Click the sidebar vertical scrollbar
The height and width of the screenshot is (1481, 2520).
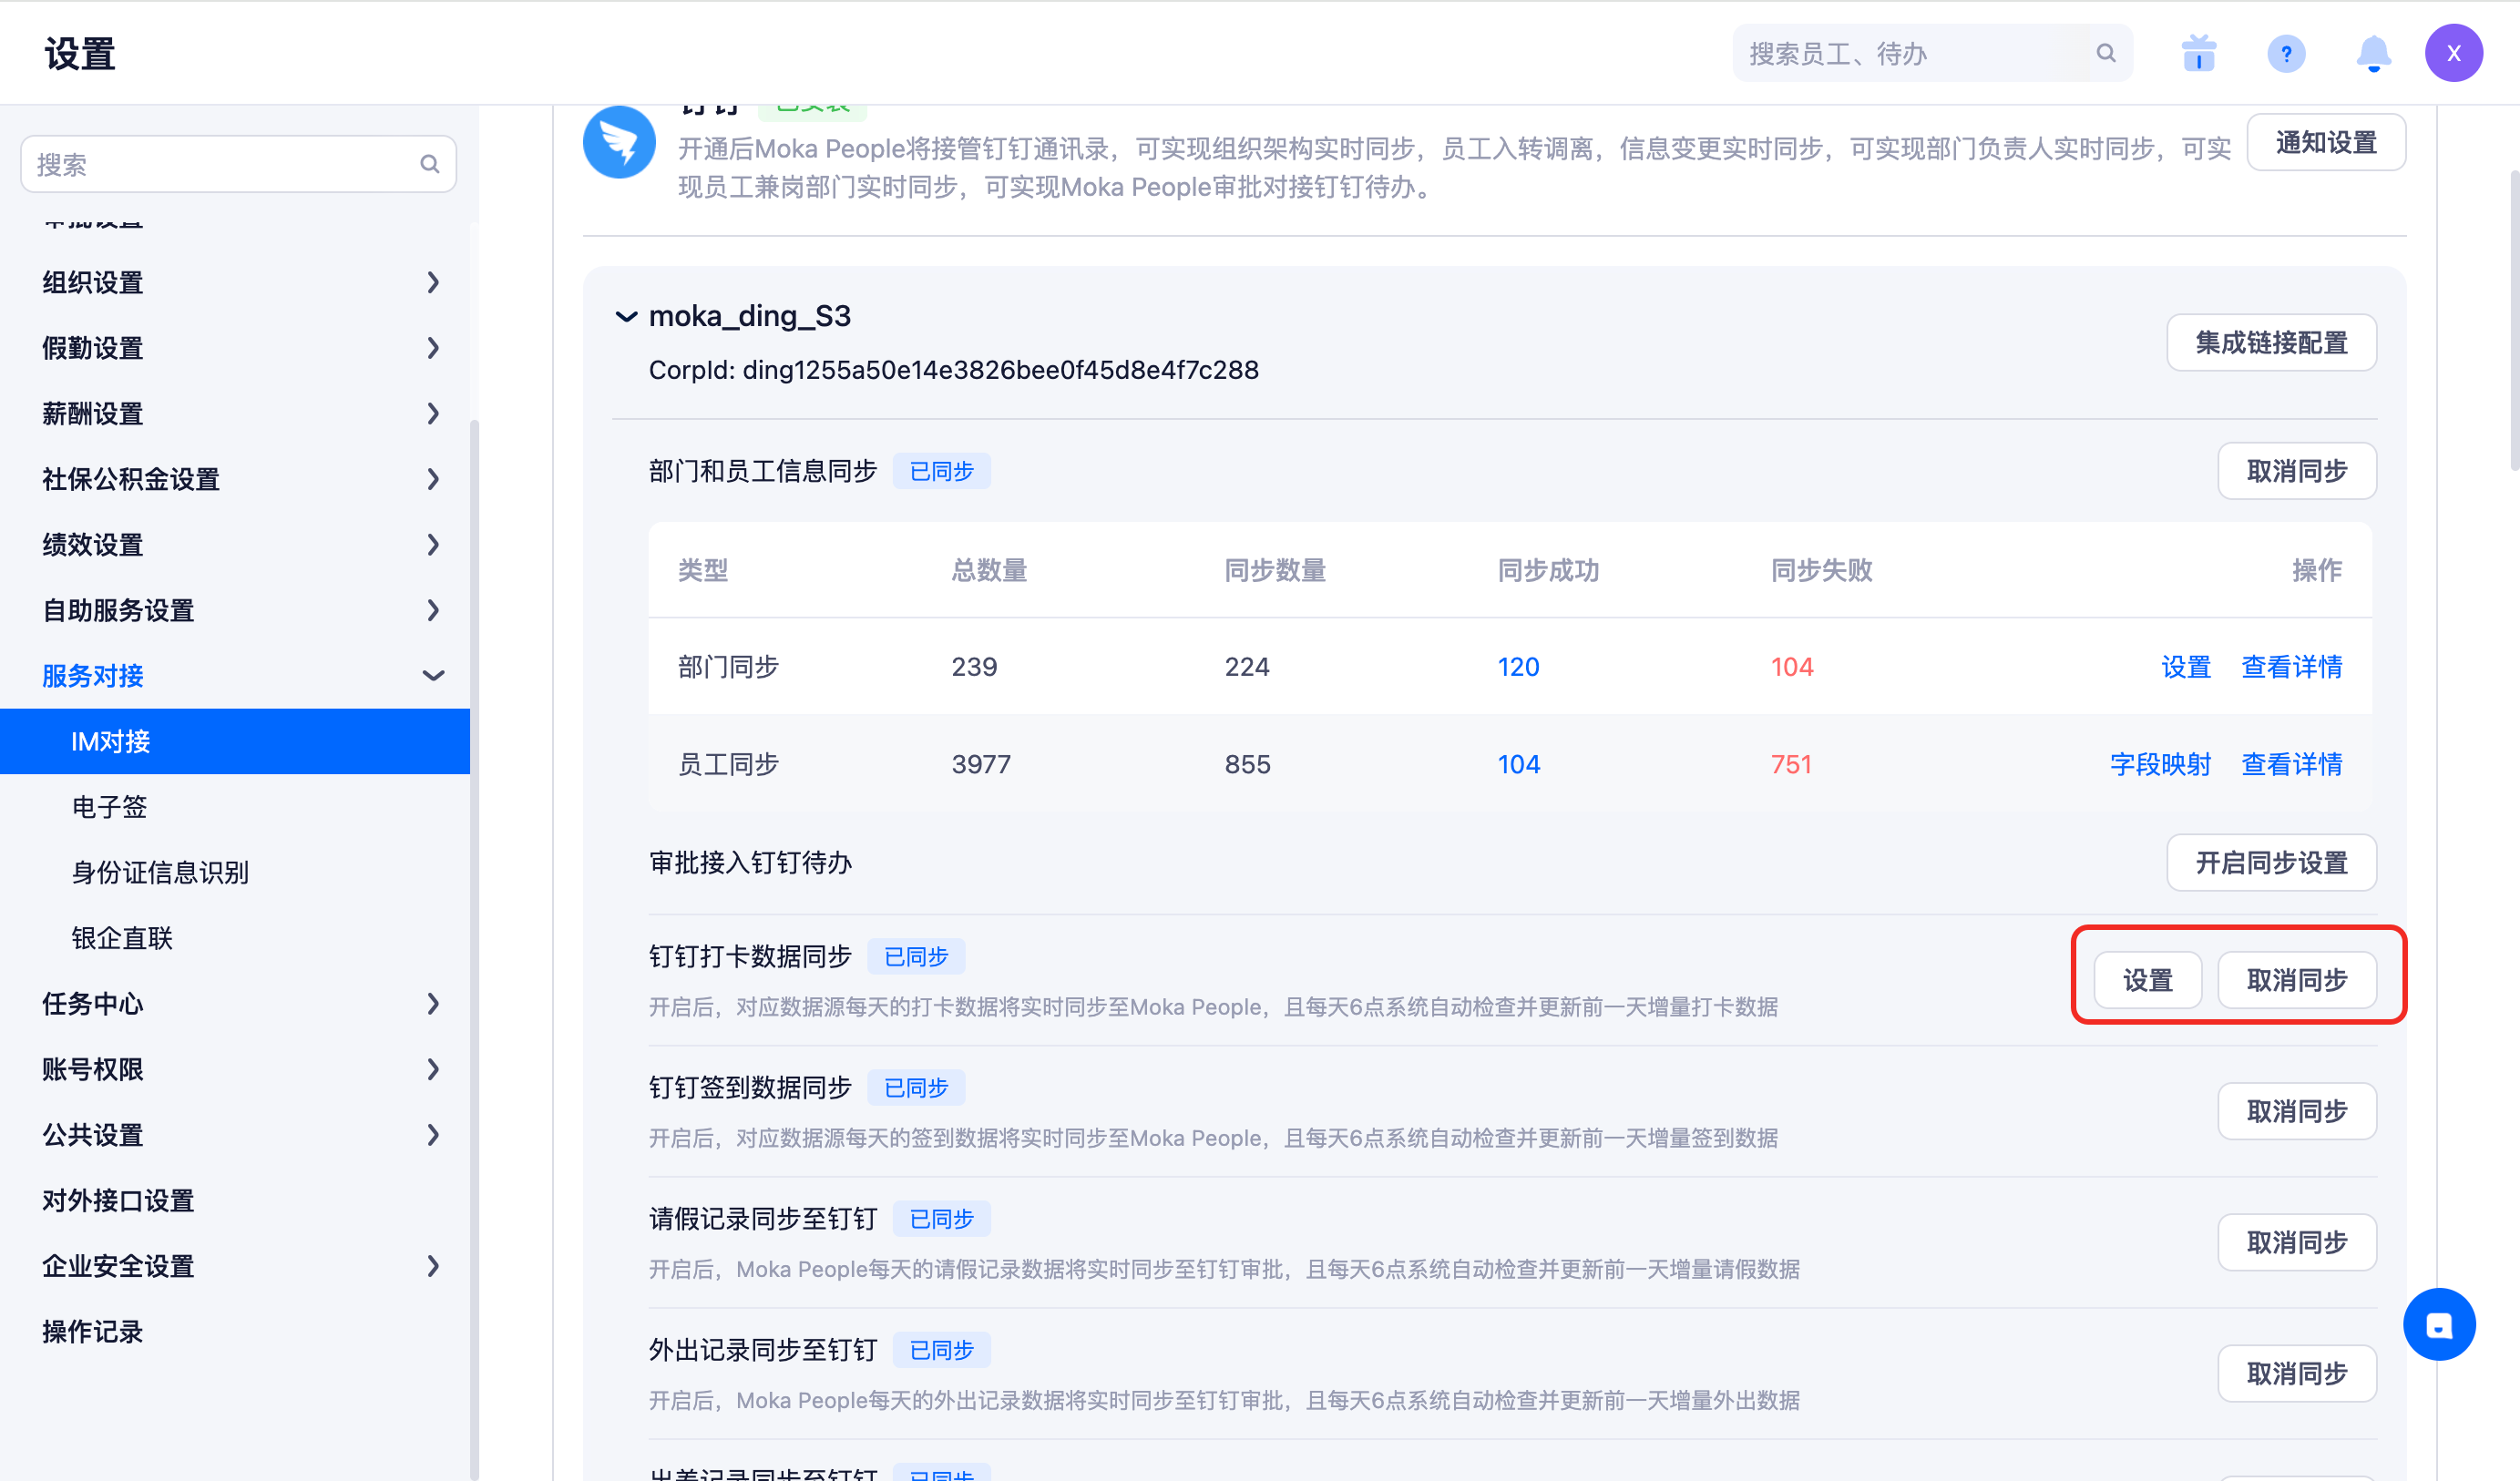[x=474, y=948]
